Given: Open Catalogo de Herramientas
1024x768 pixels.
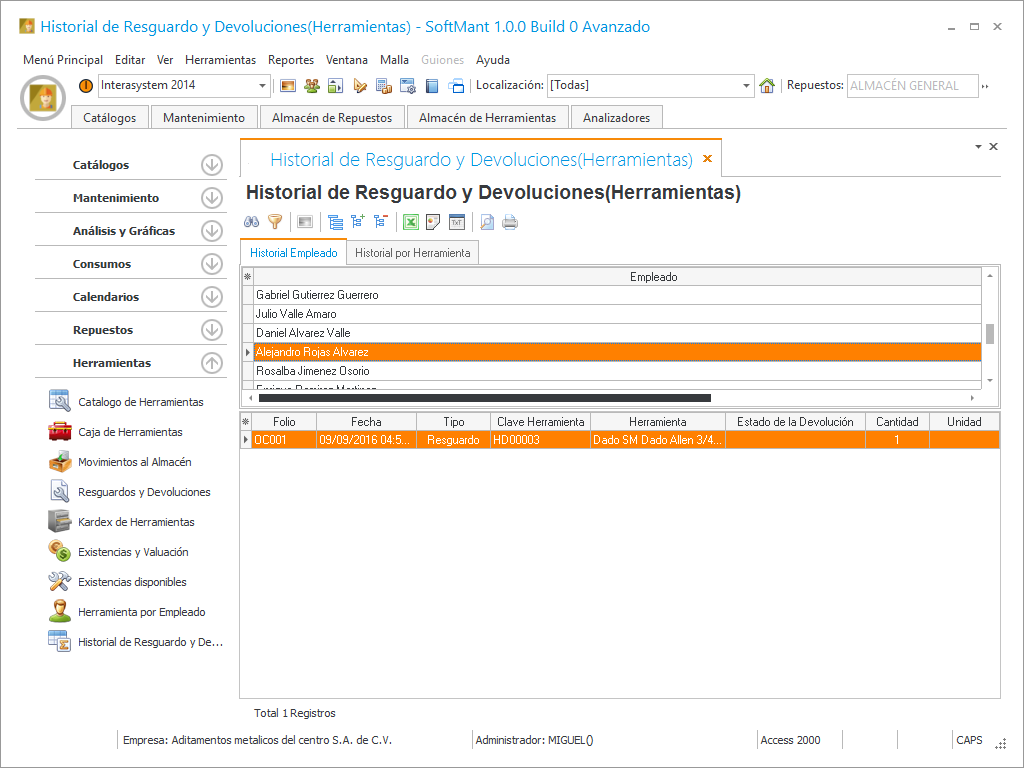Looking at the screenshot, I should tap(140, 402).
